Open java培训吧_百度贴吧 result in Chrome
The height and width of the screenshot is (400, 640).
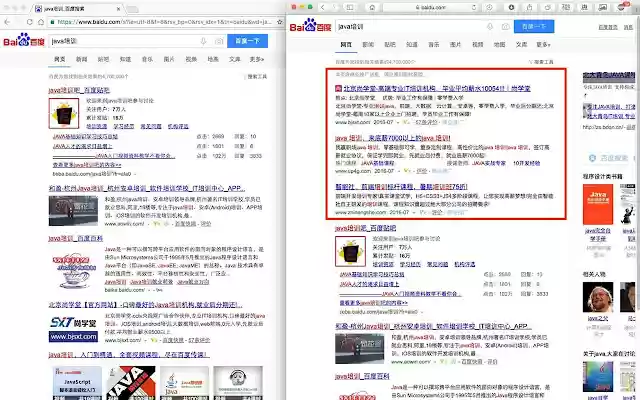click(x=79, y=90)
